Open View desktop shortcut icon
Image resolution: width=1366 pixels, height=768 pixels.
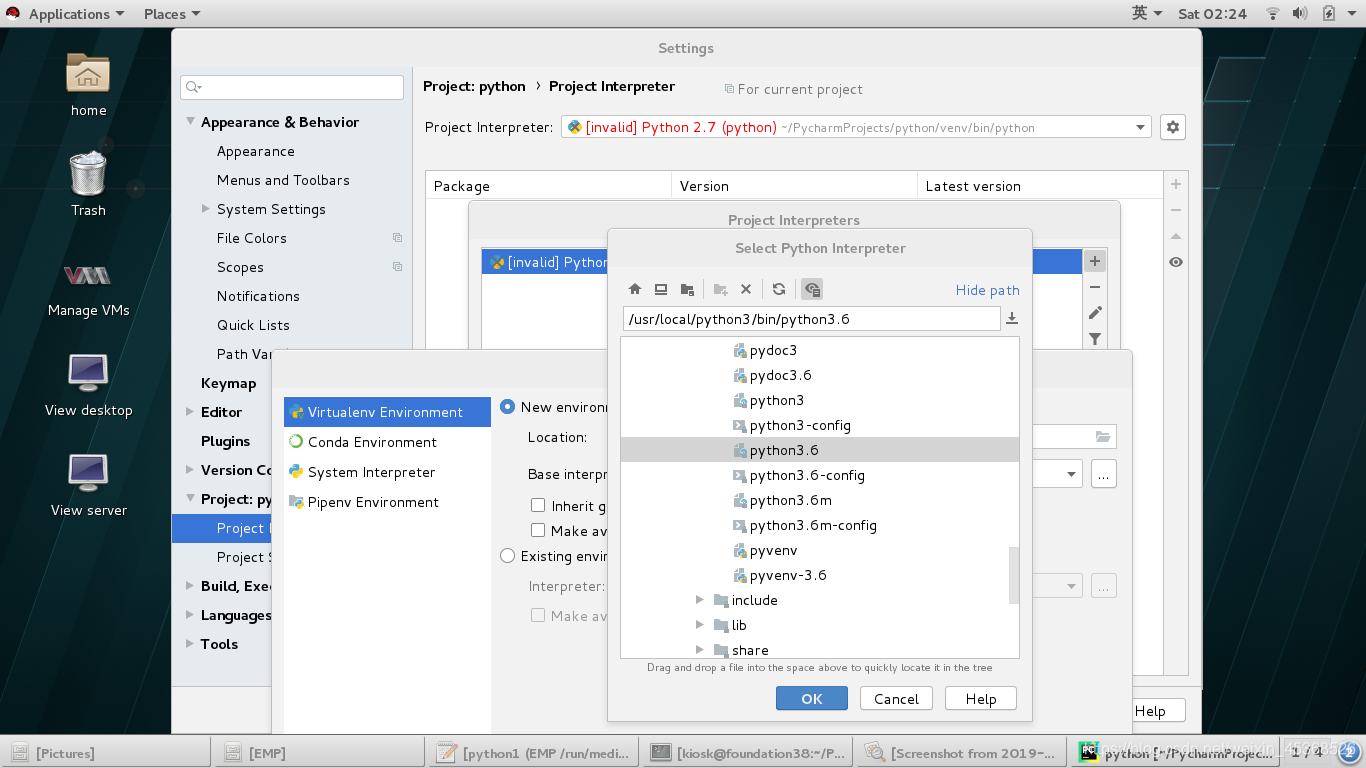point(88,372)
